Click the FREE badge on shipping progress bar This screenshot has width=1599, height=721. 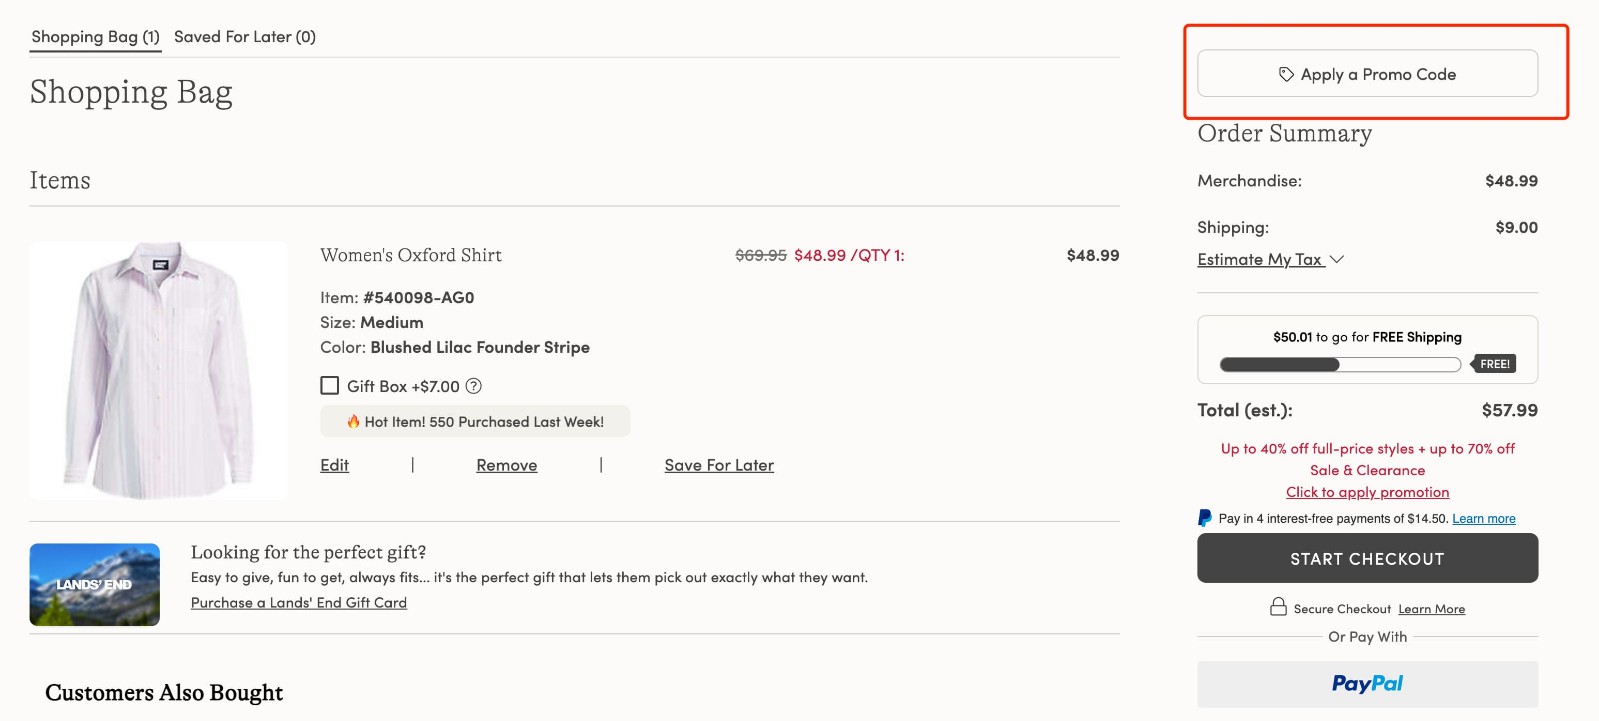click(x=1495, y=364)
